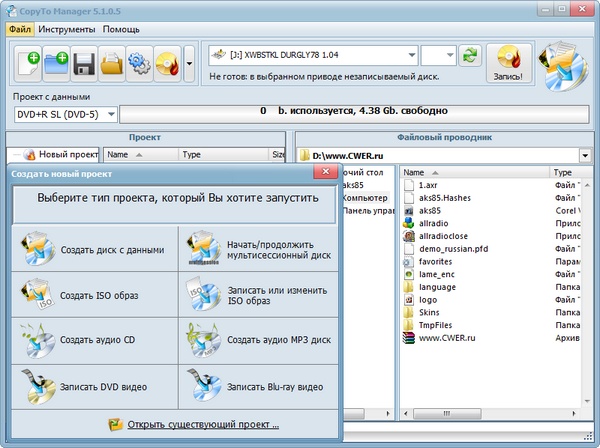Open the Файл menu

coord(21,30)
